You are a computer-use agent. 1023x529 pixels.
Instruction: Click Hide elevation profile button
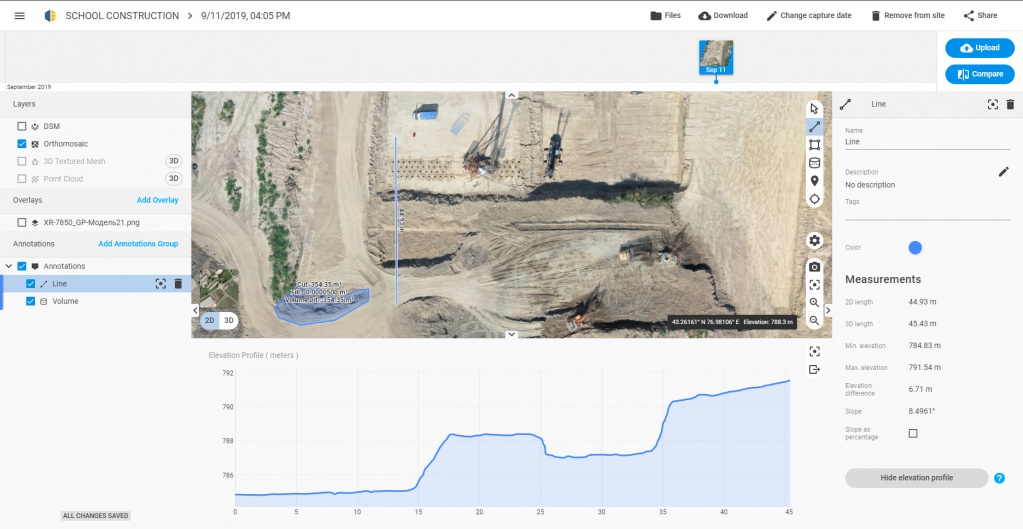[916, 478]
